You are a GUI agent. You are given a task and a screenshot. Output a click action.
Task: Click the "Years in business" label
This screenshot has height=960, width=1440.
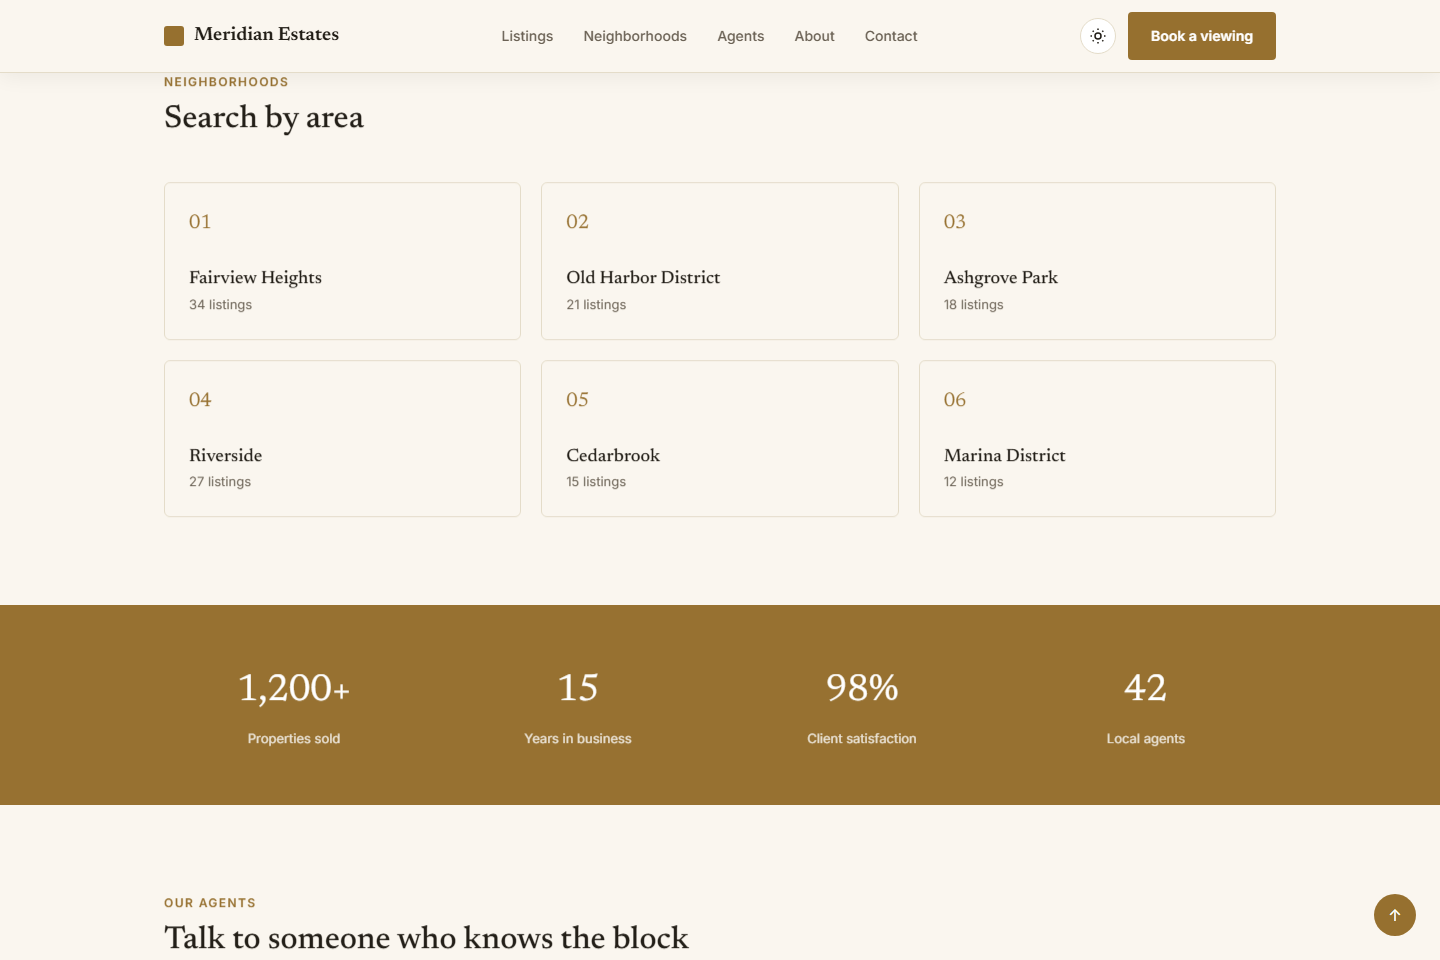[x=578, y=739]
